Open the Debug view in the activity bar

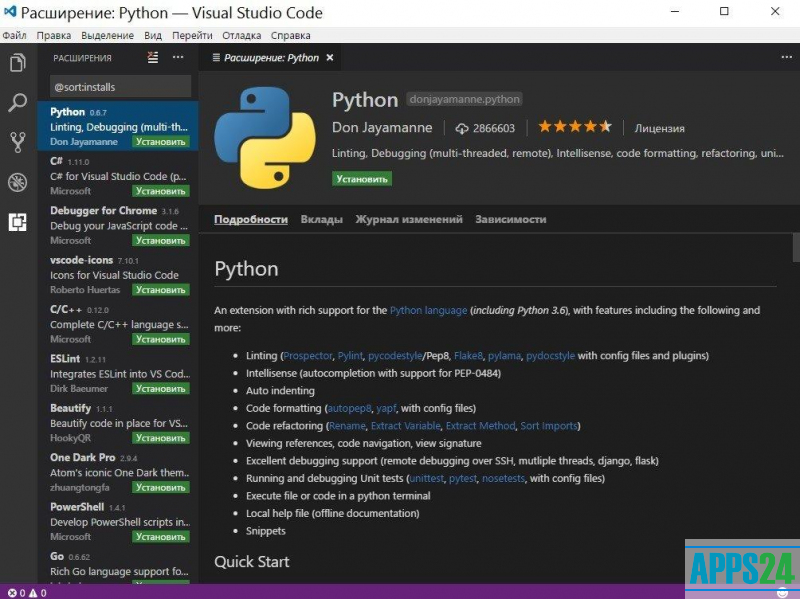[17, 182]
